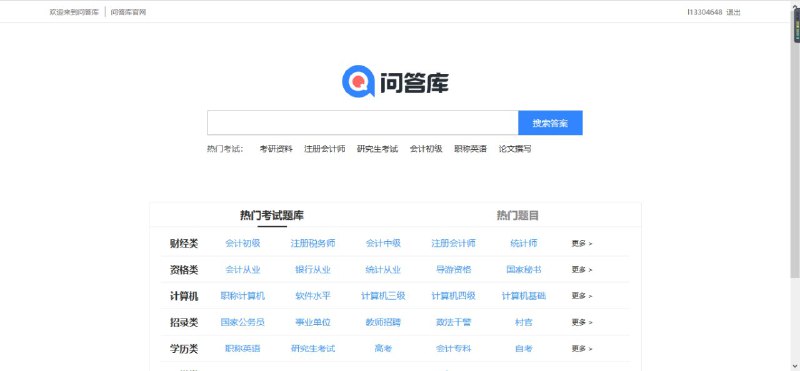Click the search input field
Image resolution: width=800 pixels, height=371 pixels.
363,123
